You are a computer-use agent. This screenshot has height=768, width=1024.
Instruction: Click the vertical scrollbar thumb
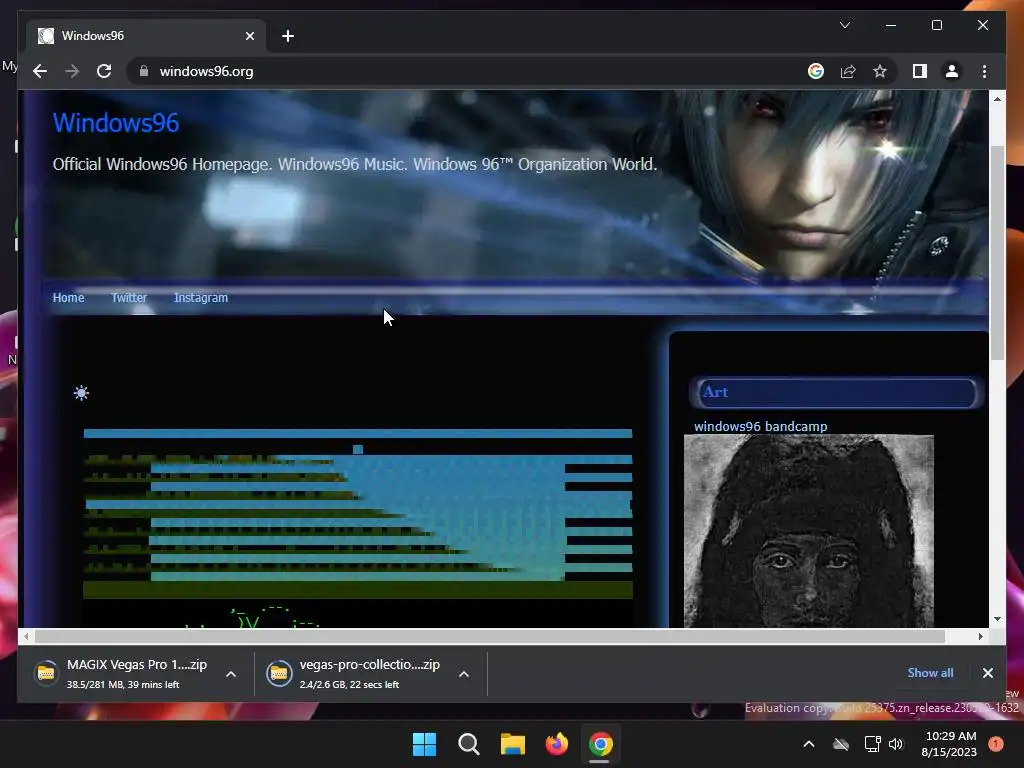click(997, 252)
